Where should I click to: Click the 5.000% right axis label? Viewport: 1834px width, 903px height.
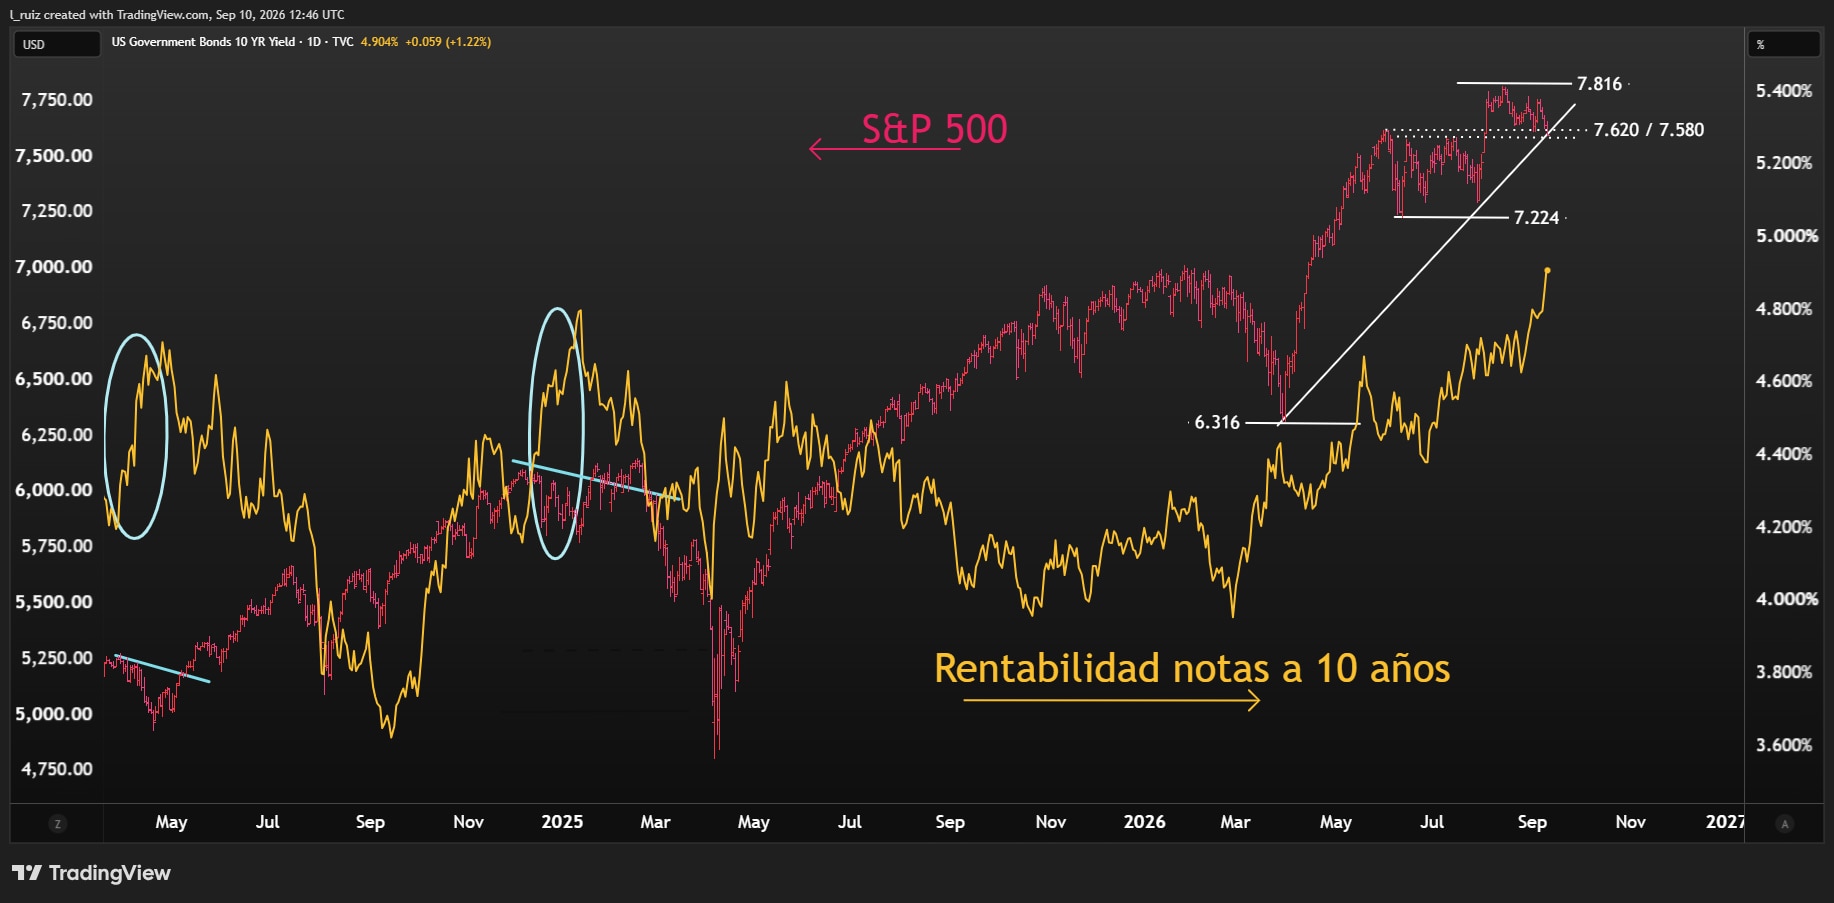coord(1787,236)
